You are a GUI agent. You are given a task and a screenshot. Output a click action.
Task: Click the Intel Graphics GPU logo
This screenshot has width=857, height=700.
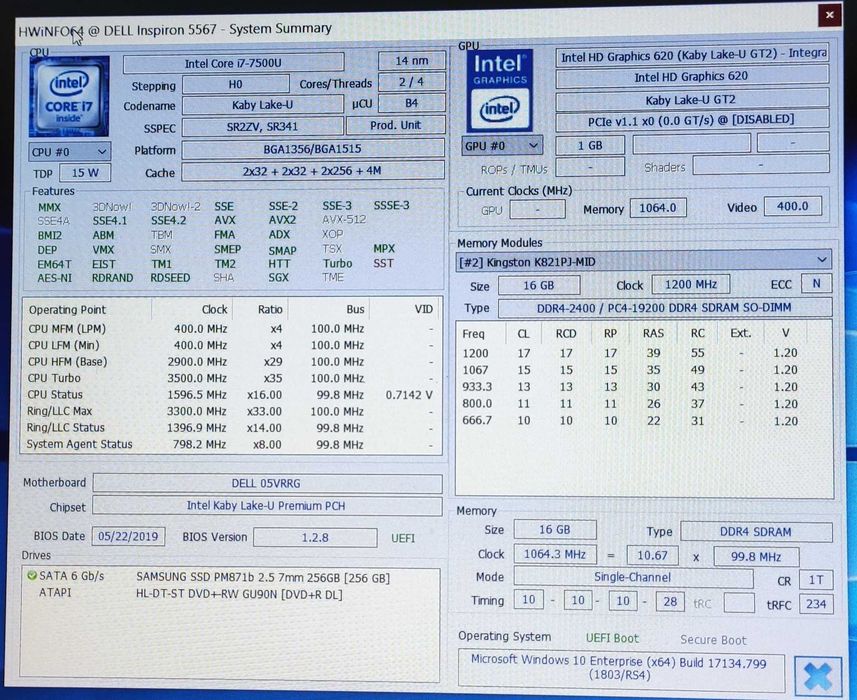point(500,91)
